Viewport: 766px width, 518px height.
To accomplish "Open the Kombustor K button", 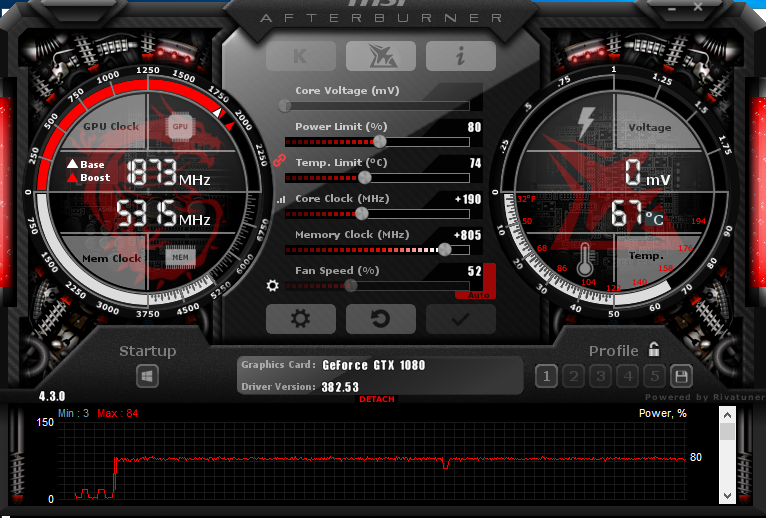I will [x=300, y=56].
